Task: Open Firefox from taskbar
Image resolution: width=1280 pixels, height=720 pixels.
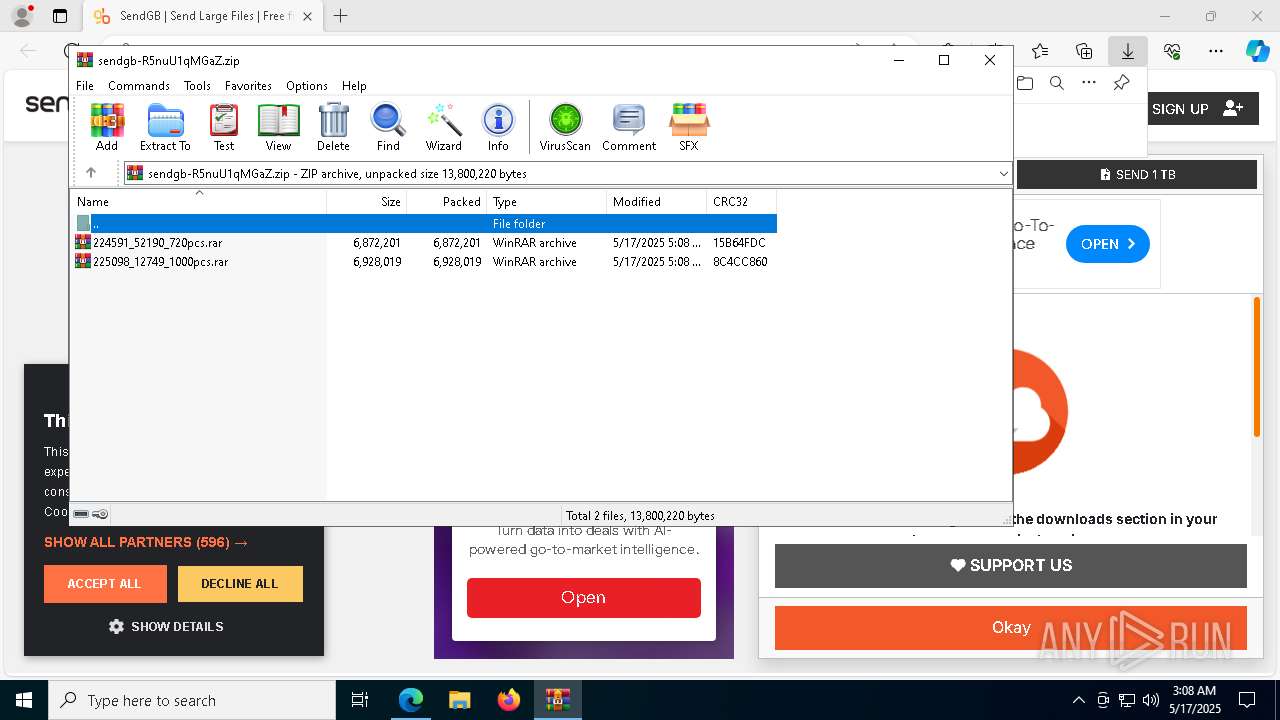Action: coord(508,700)
